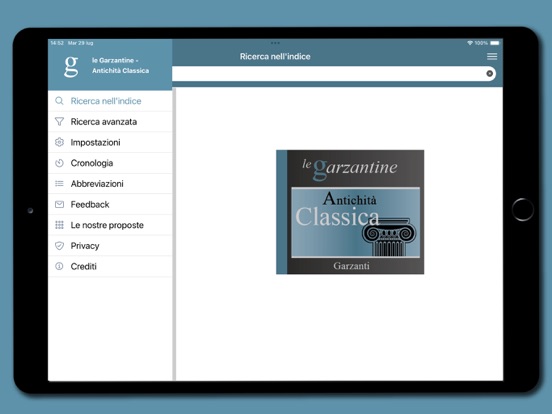Click the magnifier icon beside Ricerca nell'indice

[x=59, y=101]
